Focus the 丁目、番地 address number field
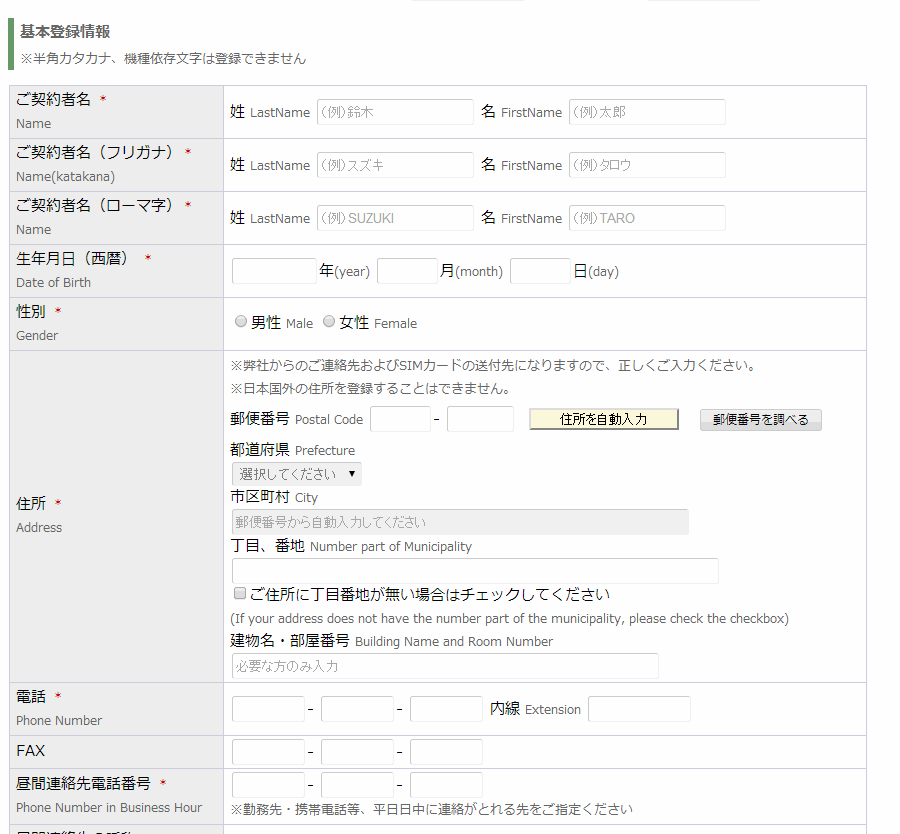The image size is (900, 834). coord(475,571)
